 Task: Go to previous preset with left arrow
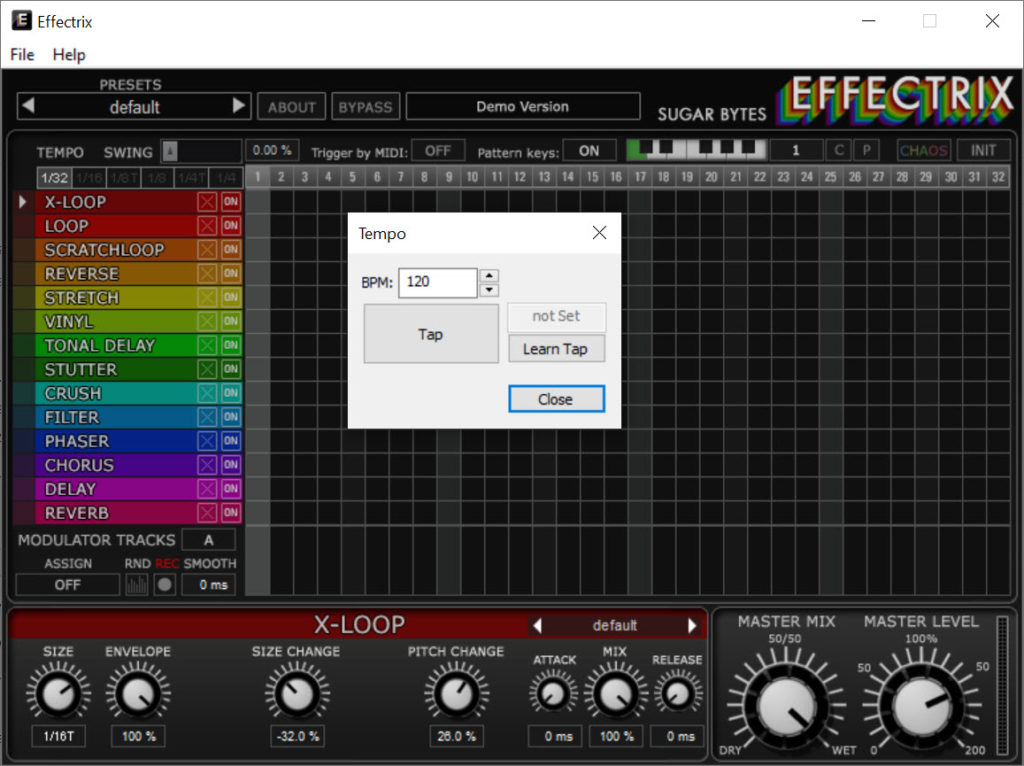point(28,106)
